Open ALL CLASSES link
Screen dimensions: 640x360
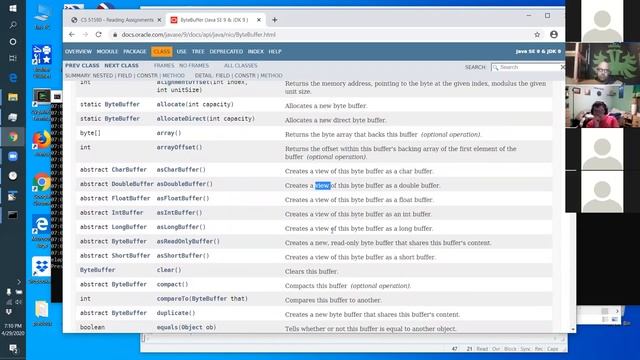pos(240,65)
